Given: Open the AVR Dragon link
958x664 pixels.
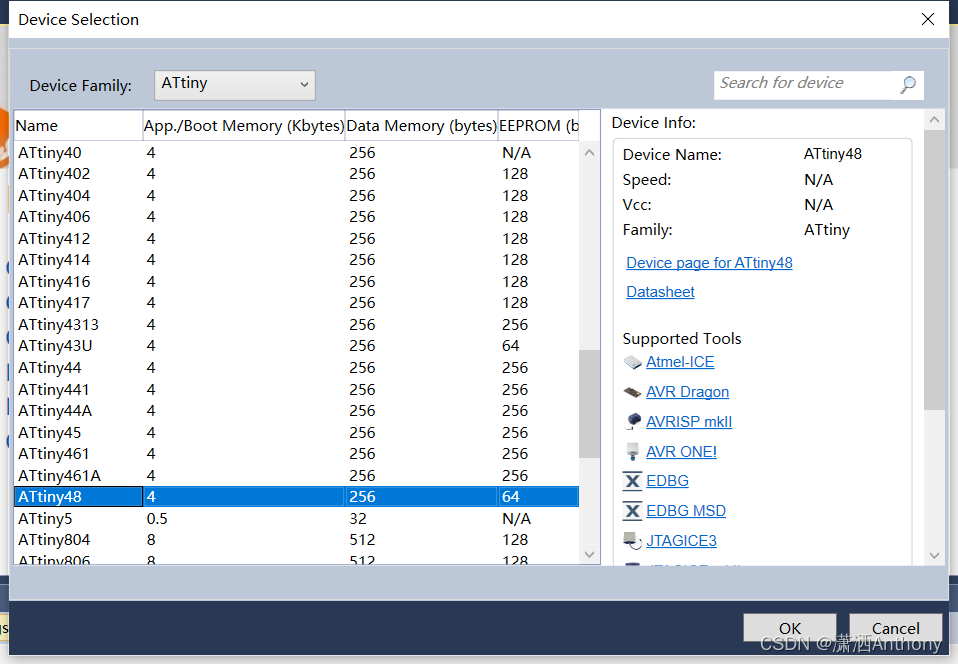Looking at the screenshot, I should tap(687, 392).
